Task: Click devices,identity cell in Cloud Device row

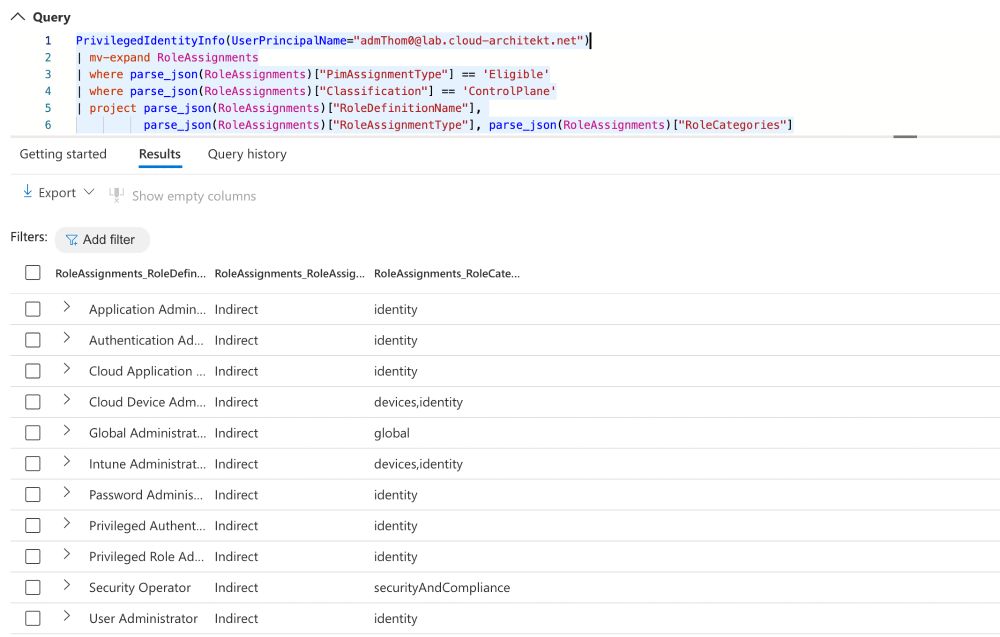Action: click(418, 402)
